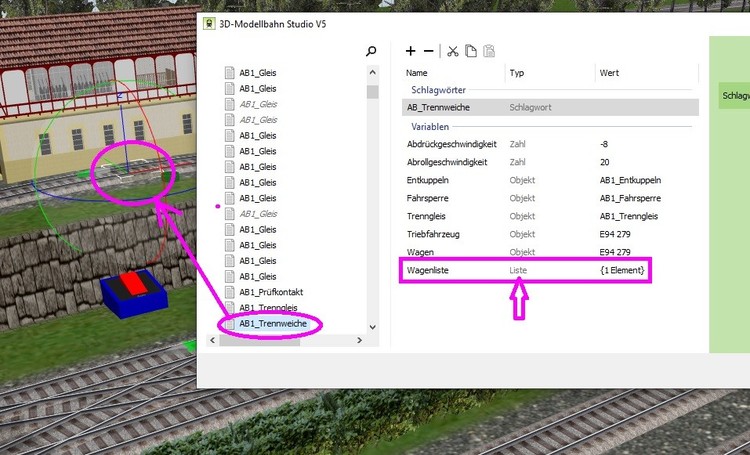The image size is (750, 455).
Task: Click the AB1_Trenngleis value in the Wert column
Action: tap(629, 216)
